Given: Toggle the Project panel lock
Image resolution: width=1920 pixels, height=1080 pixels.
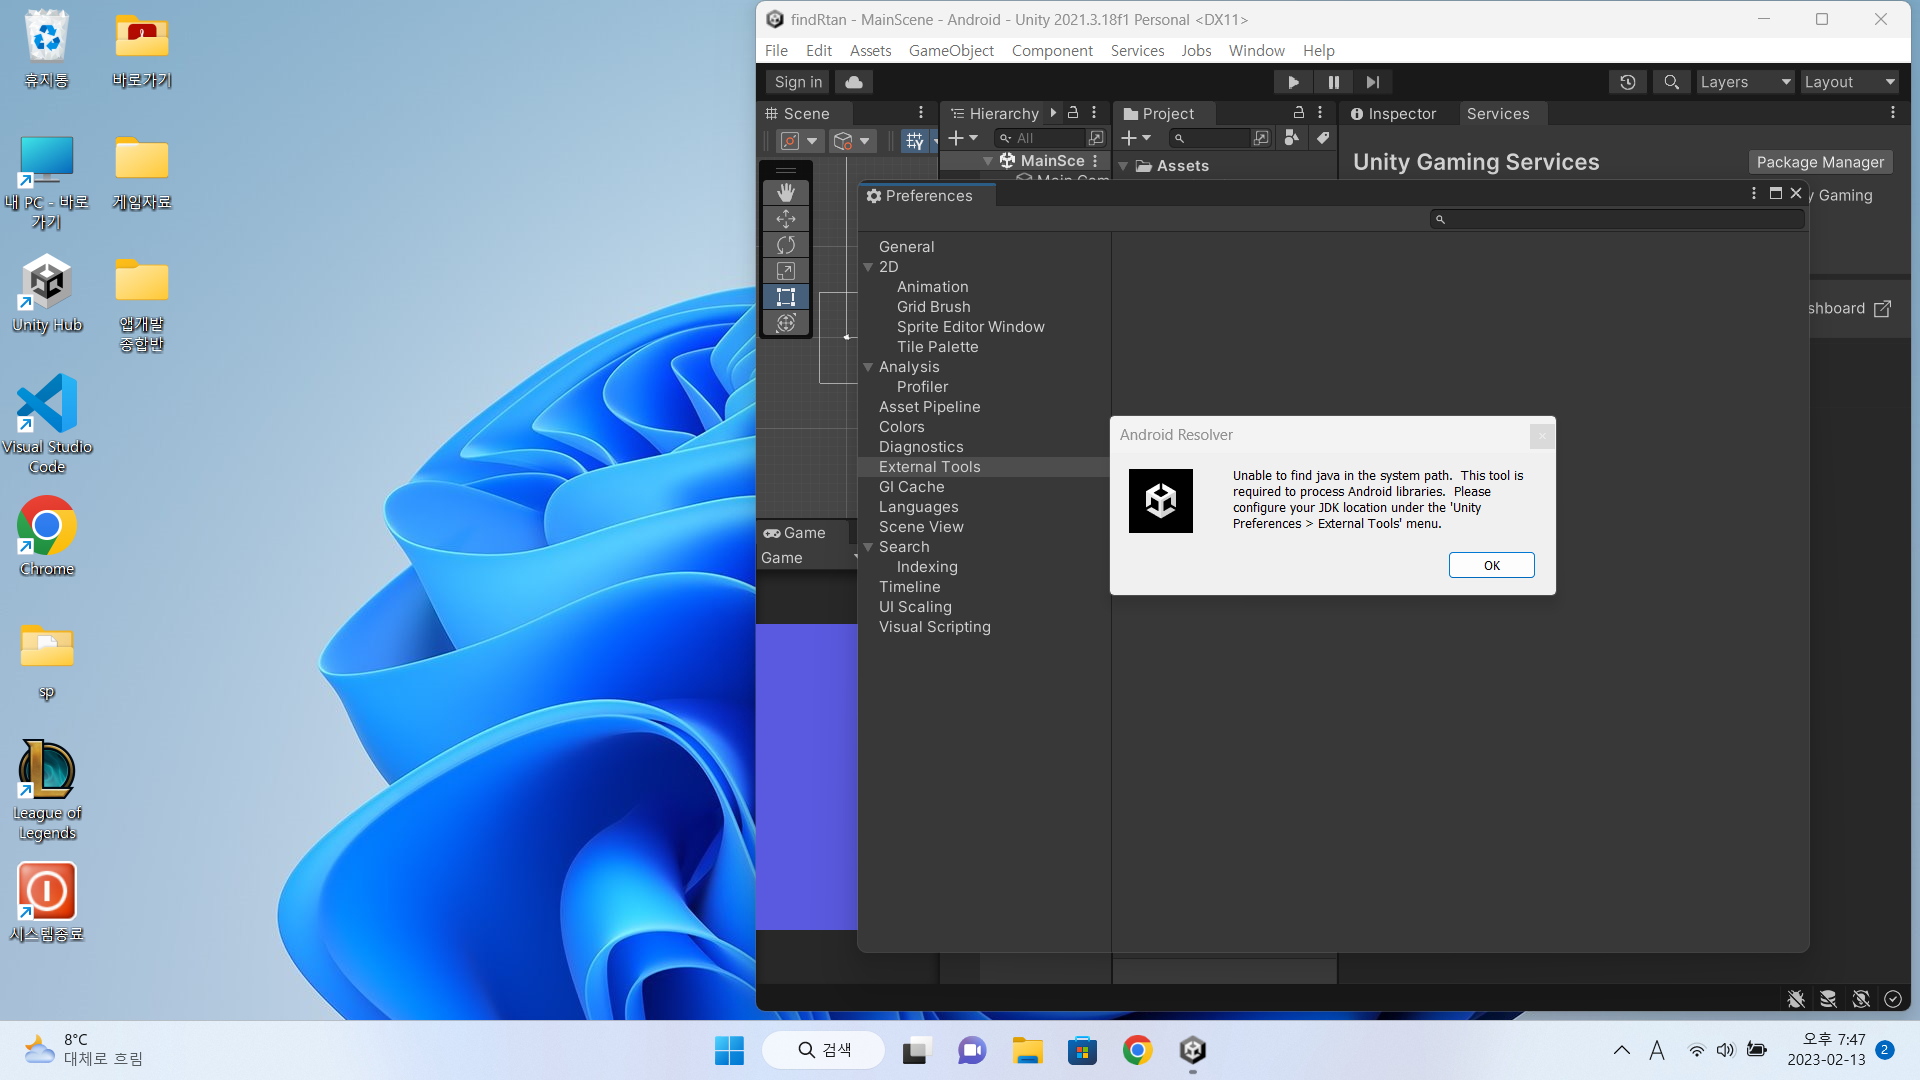Looking at the screenshot, I should (x=1299, y=112).
